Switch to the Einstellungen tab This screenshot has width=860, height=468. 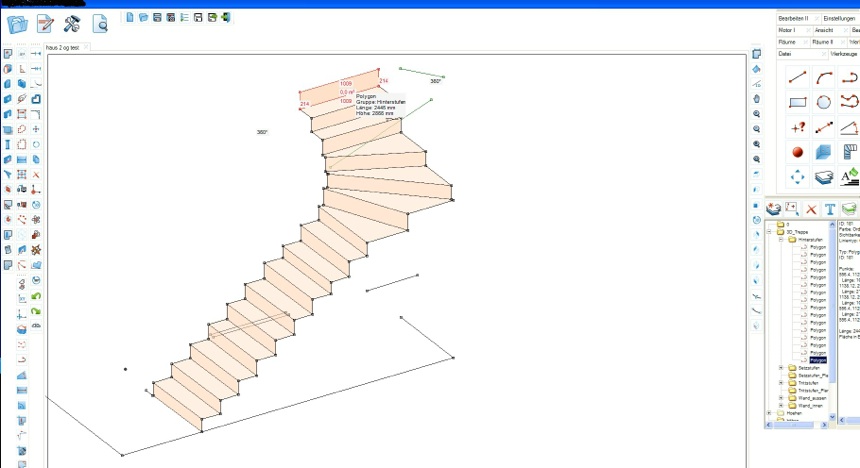coord(838,18)
